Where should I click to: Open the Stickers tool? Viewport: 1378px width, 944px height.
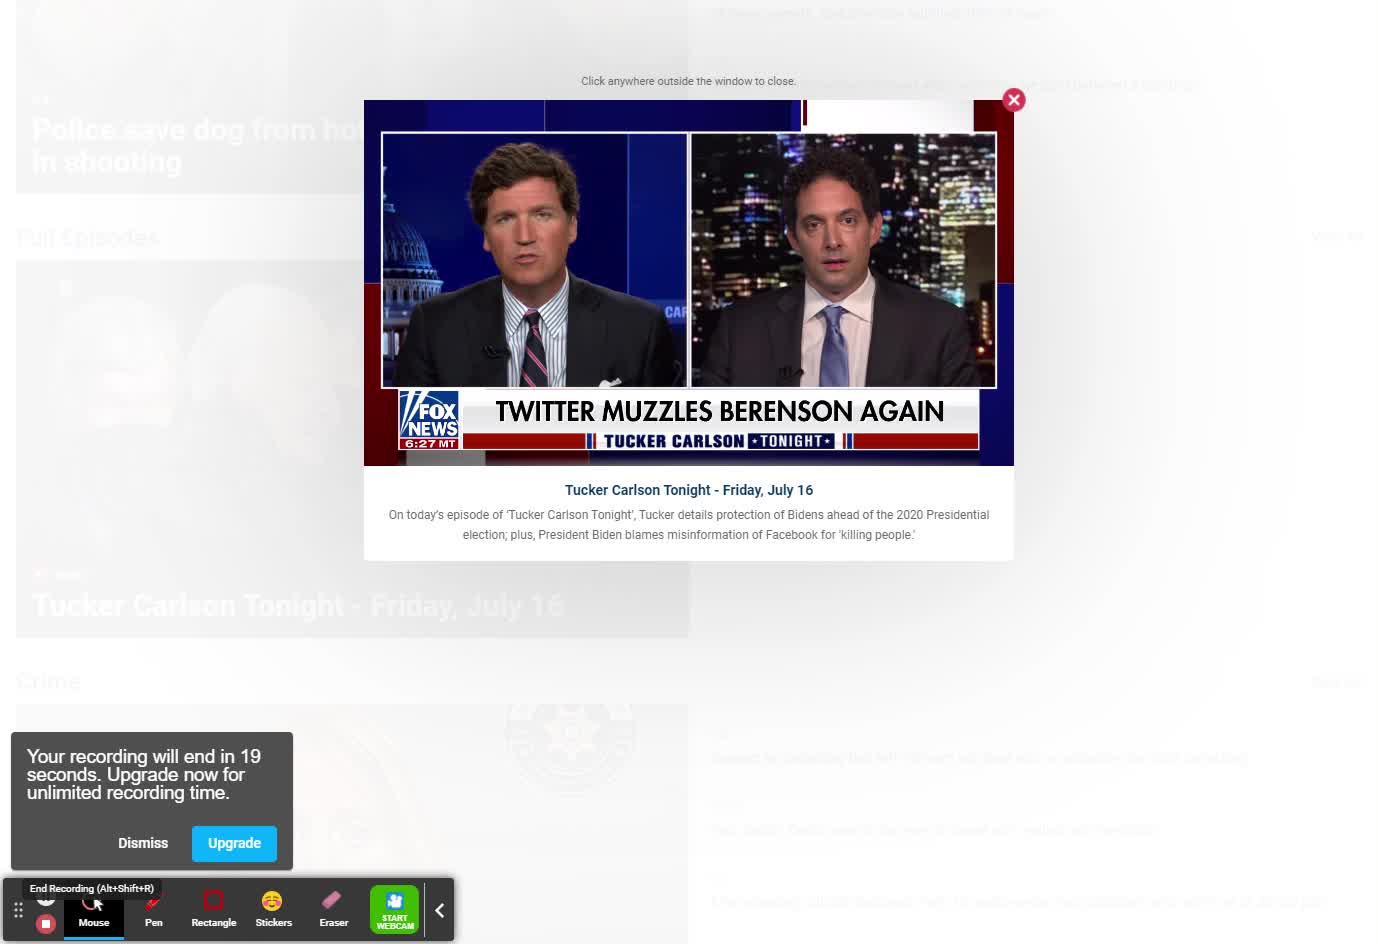(273, 911)
